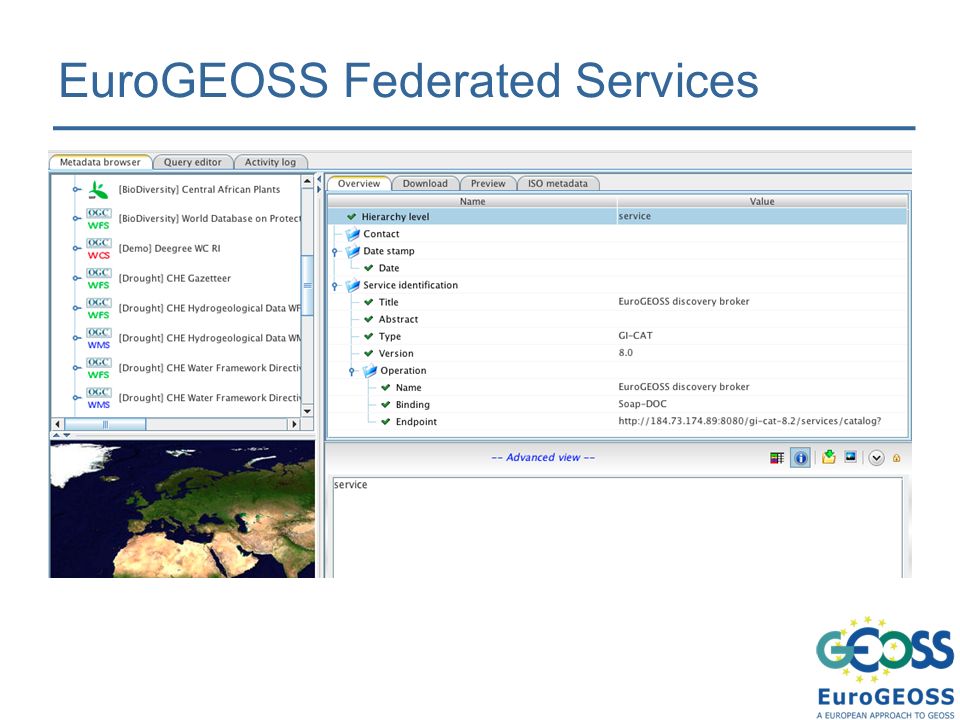Collapse the Service identification node
The width and height of the screenshot is (960, 720).
pos(335,286)
